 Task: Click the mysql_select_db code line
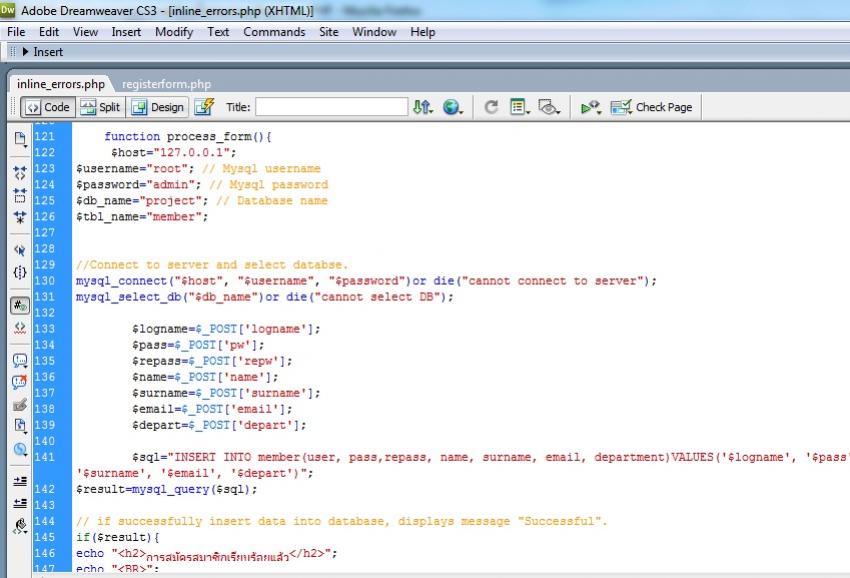point(265,297)
